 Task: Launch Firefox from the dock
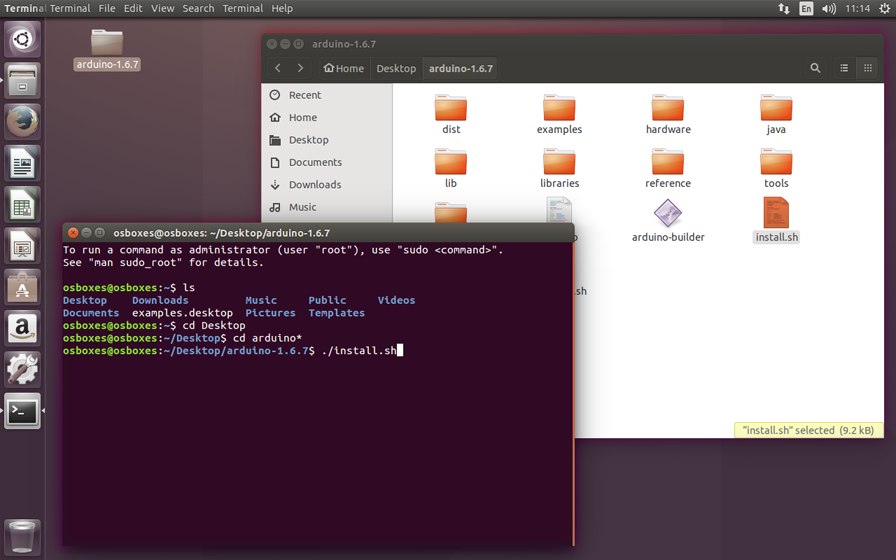22,122
